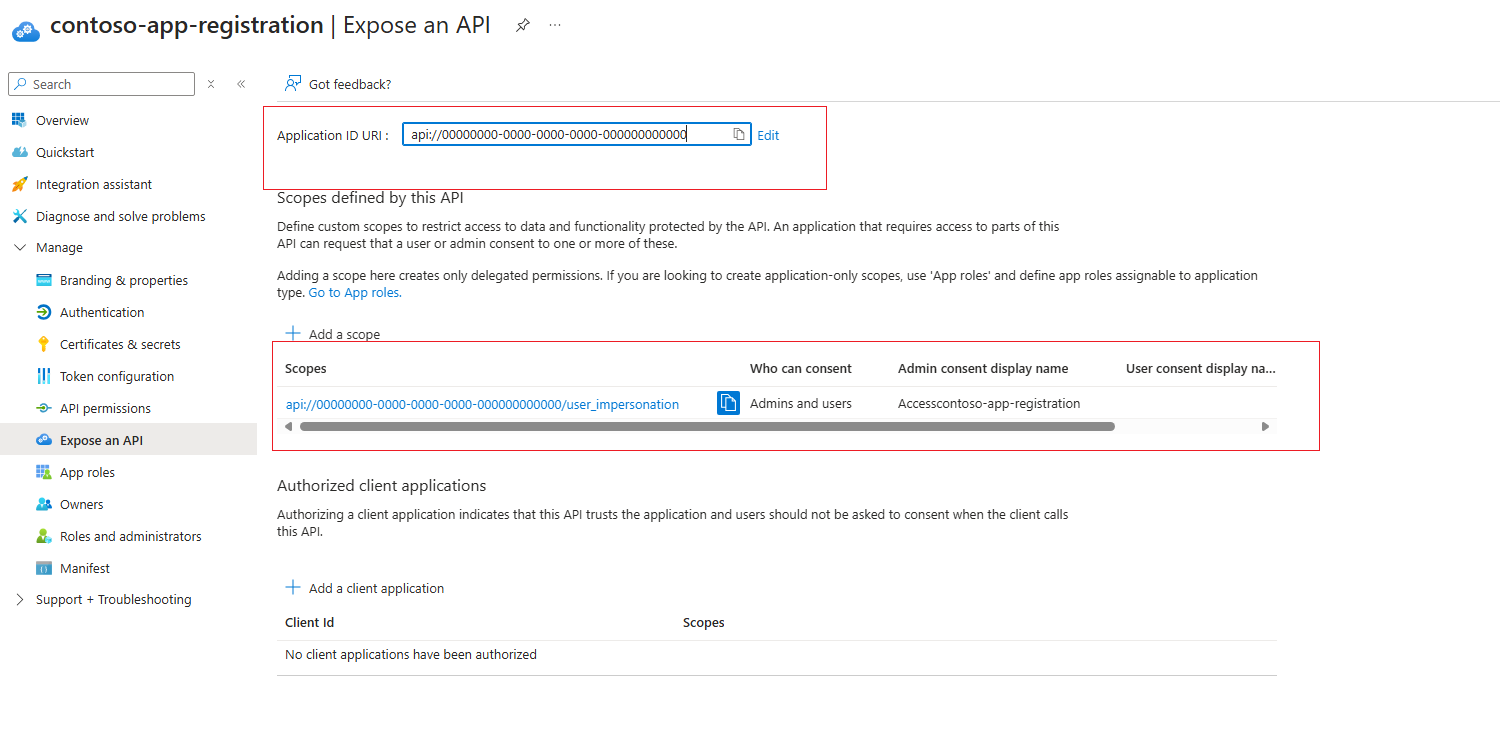Open the user_impersonation scope link
This screenshot has width=1500, height=731.
pos(482,404)
